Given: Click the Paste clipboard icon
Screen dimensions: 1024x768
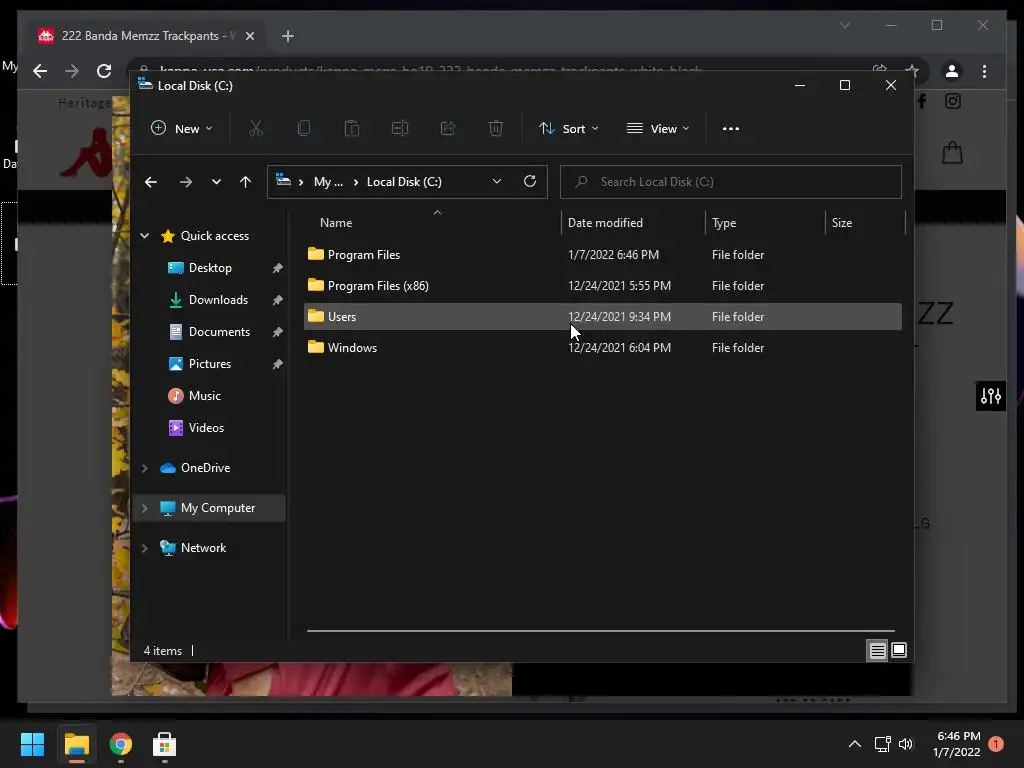Looking at the screenshot, I should [352, 129].
